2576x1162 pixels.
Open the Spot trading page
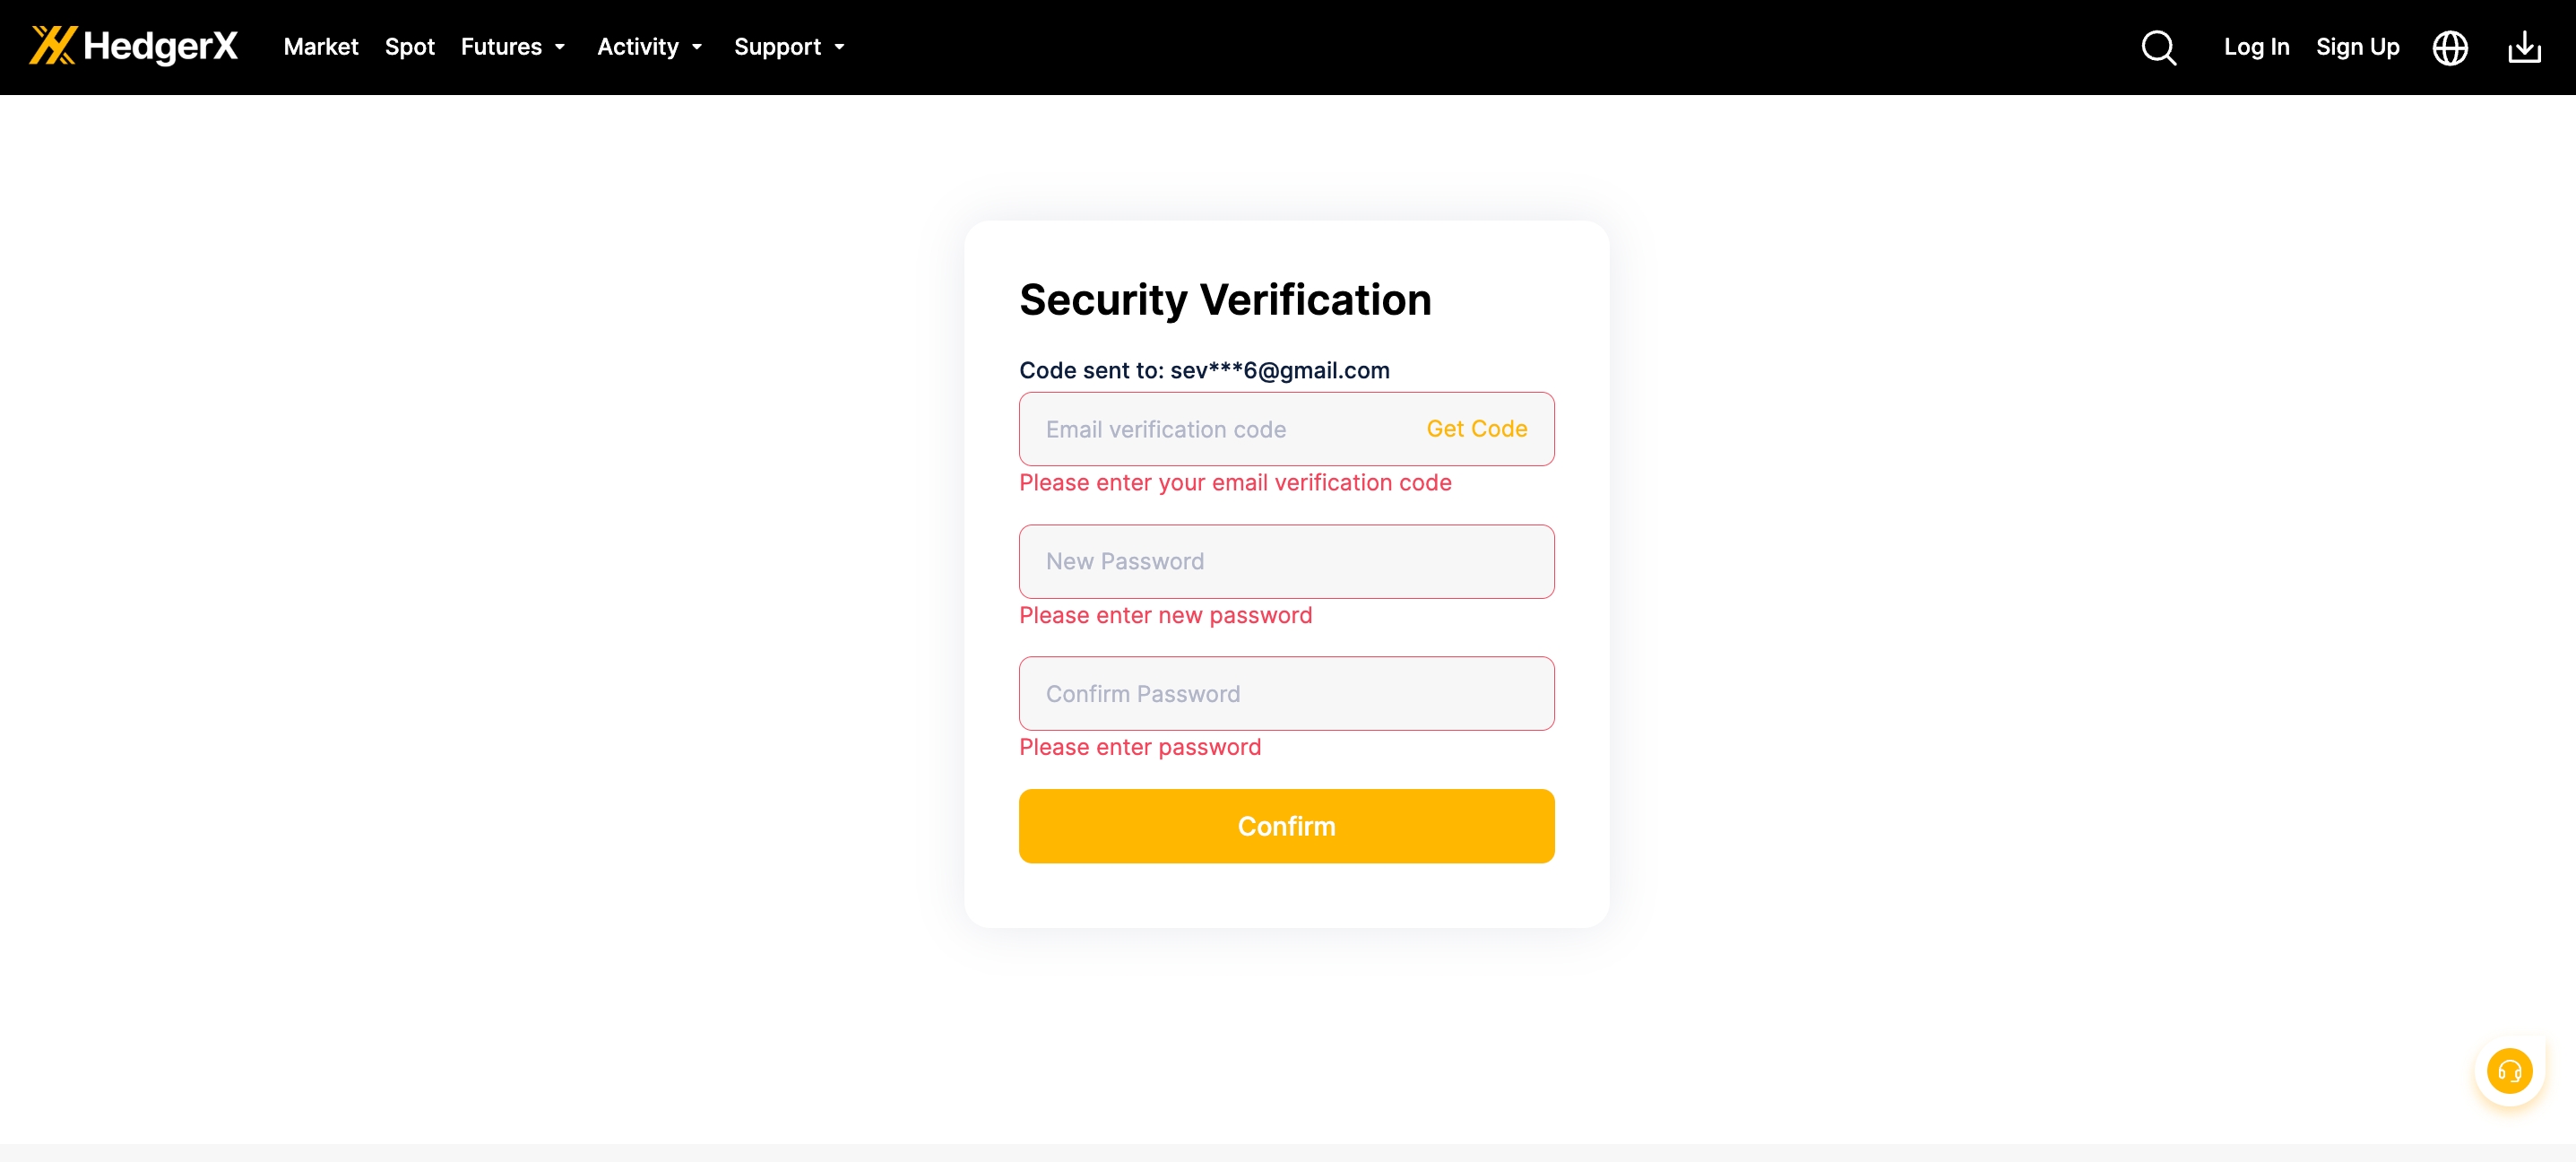tap(409, 47)
